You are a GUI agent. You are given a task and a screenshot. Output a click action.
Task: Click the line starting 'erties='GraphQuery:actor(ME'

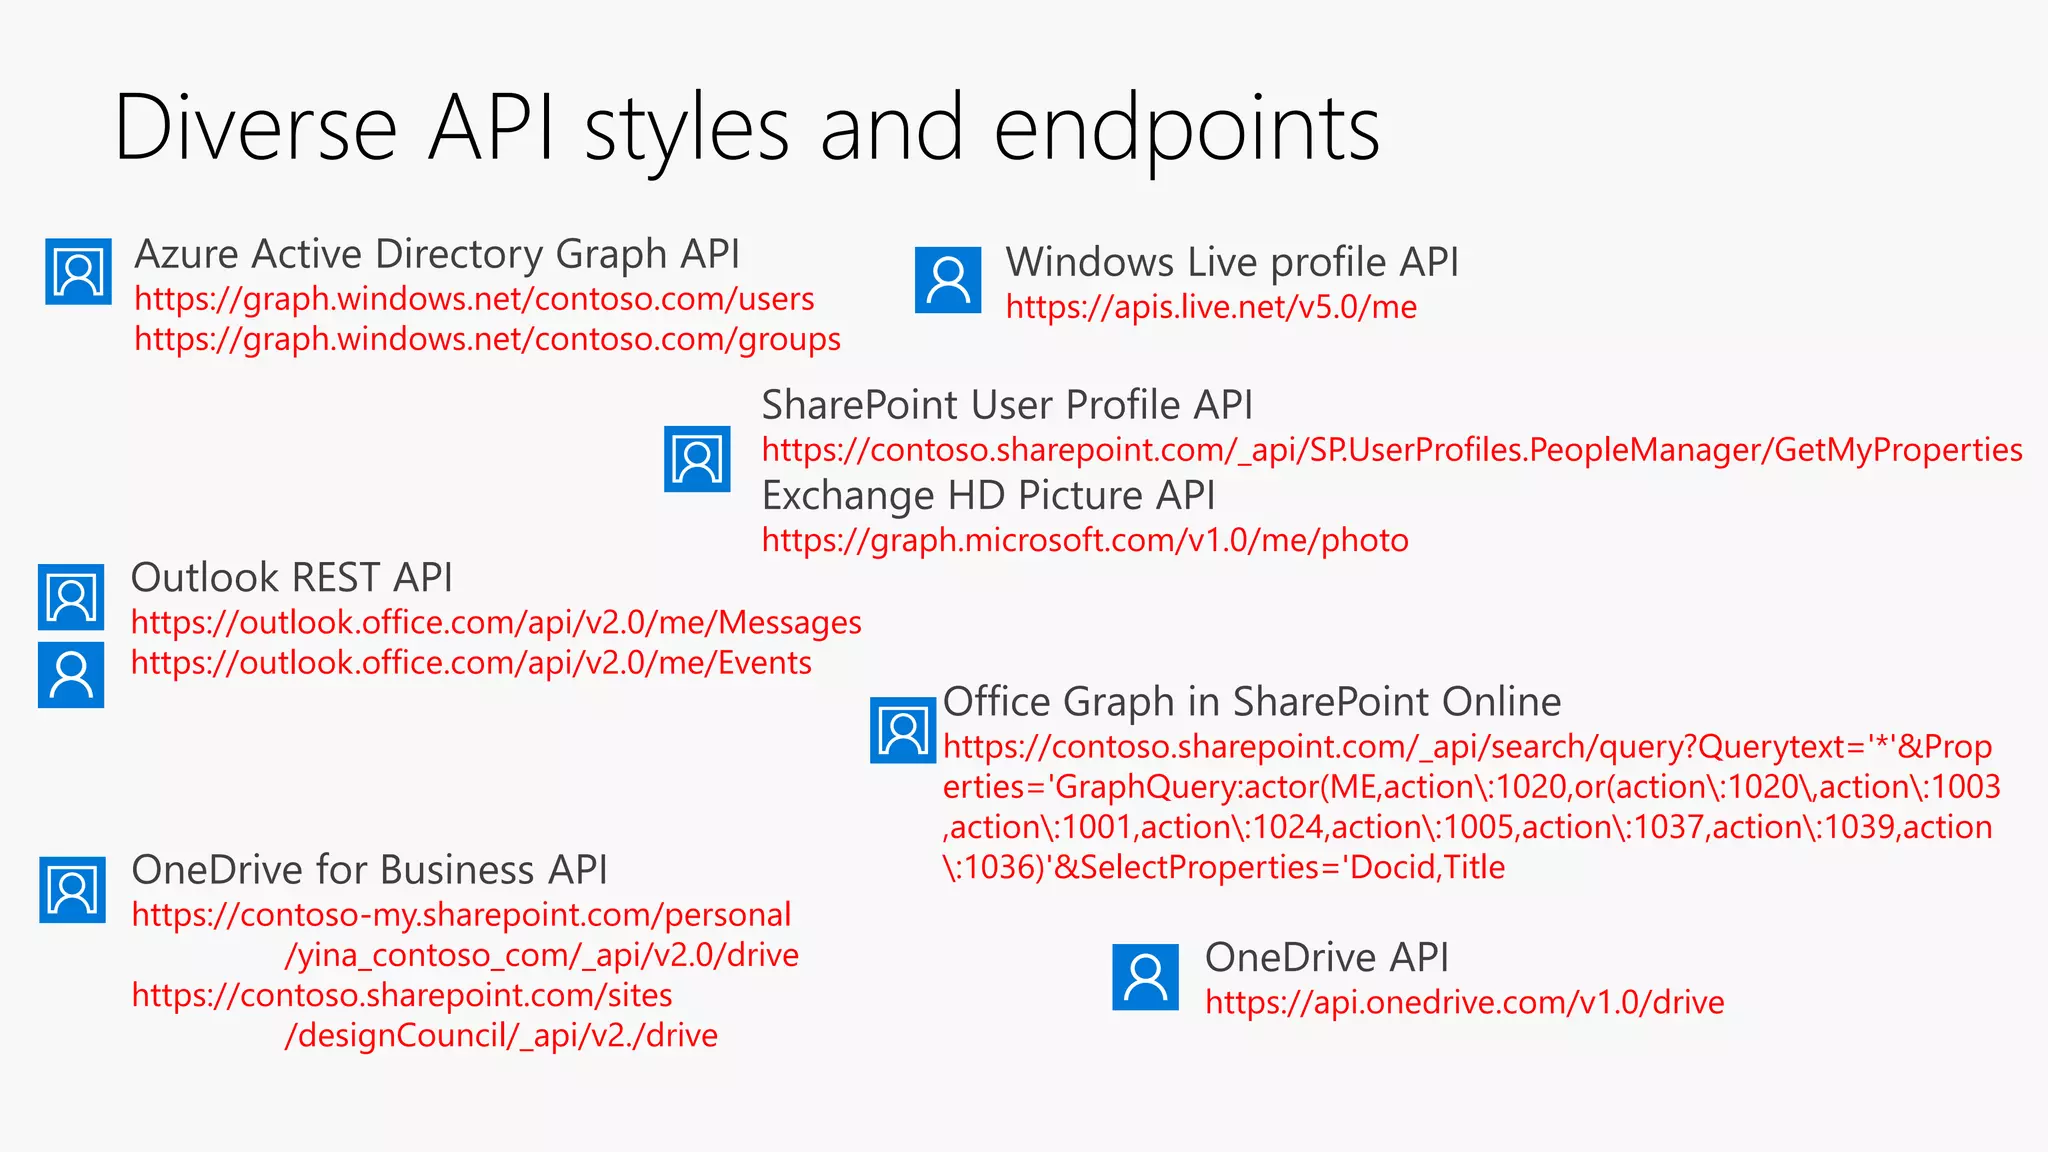pos(1472,787)
